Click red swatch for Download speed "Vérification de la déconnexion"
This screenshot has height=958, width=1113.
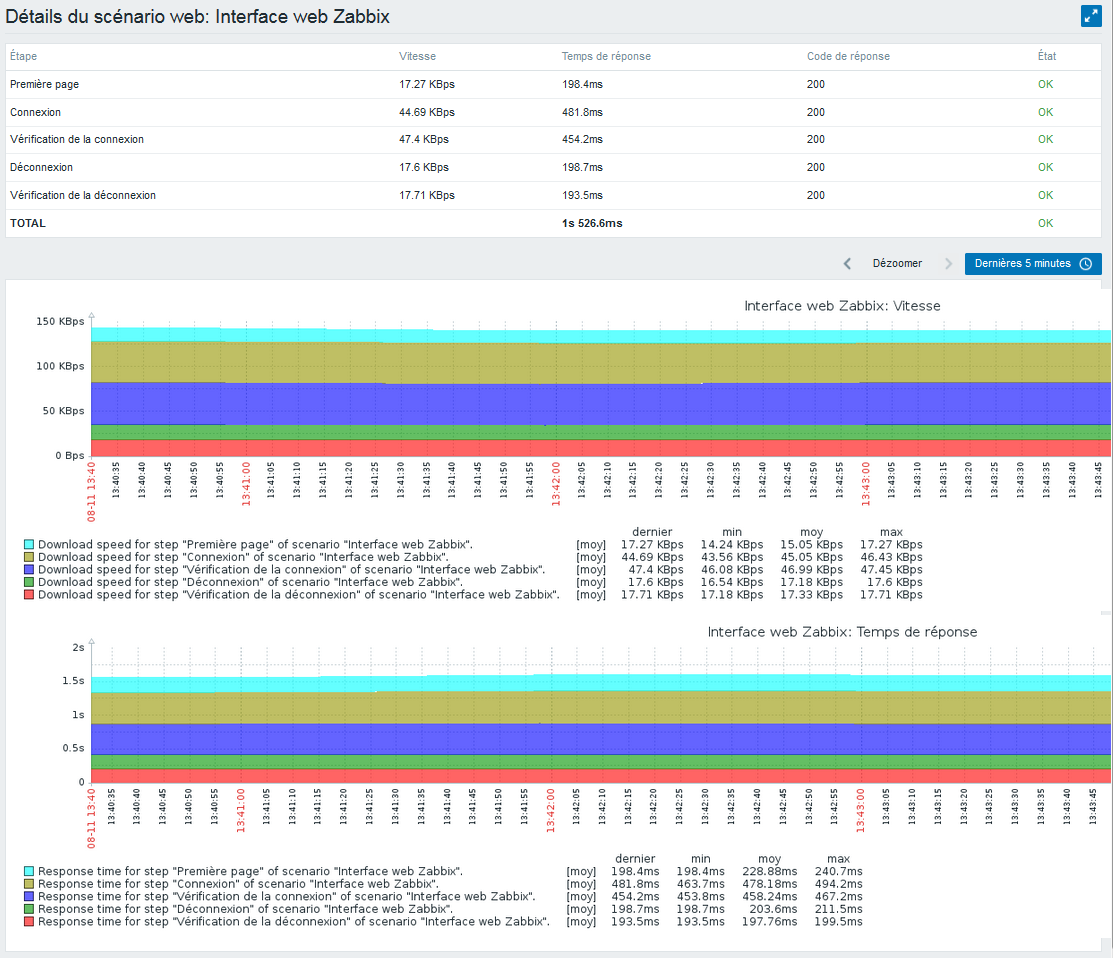(x=28, y=595)
